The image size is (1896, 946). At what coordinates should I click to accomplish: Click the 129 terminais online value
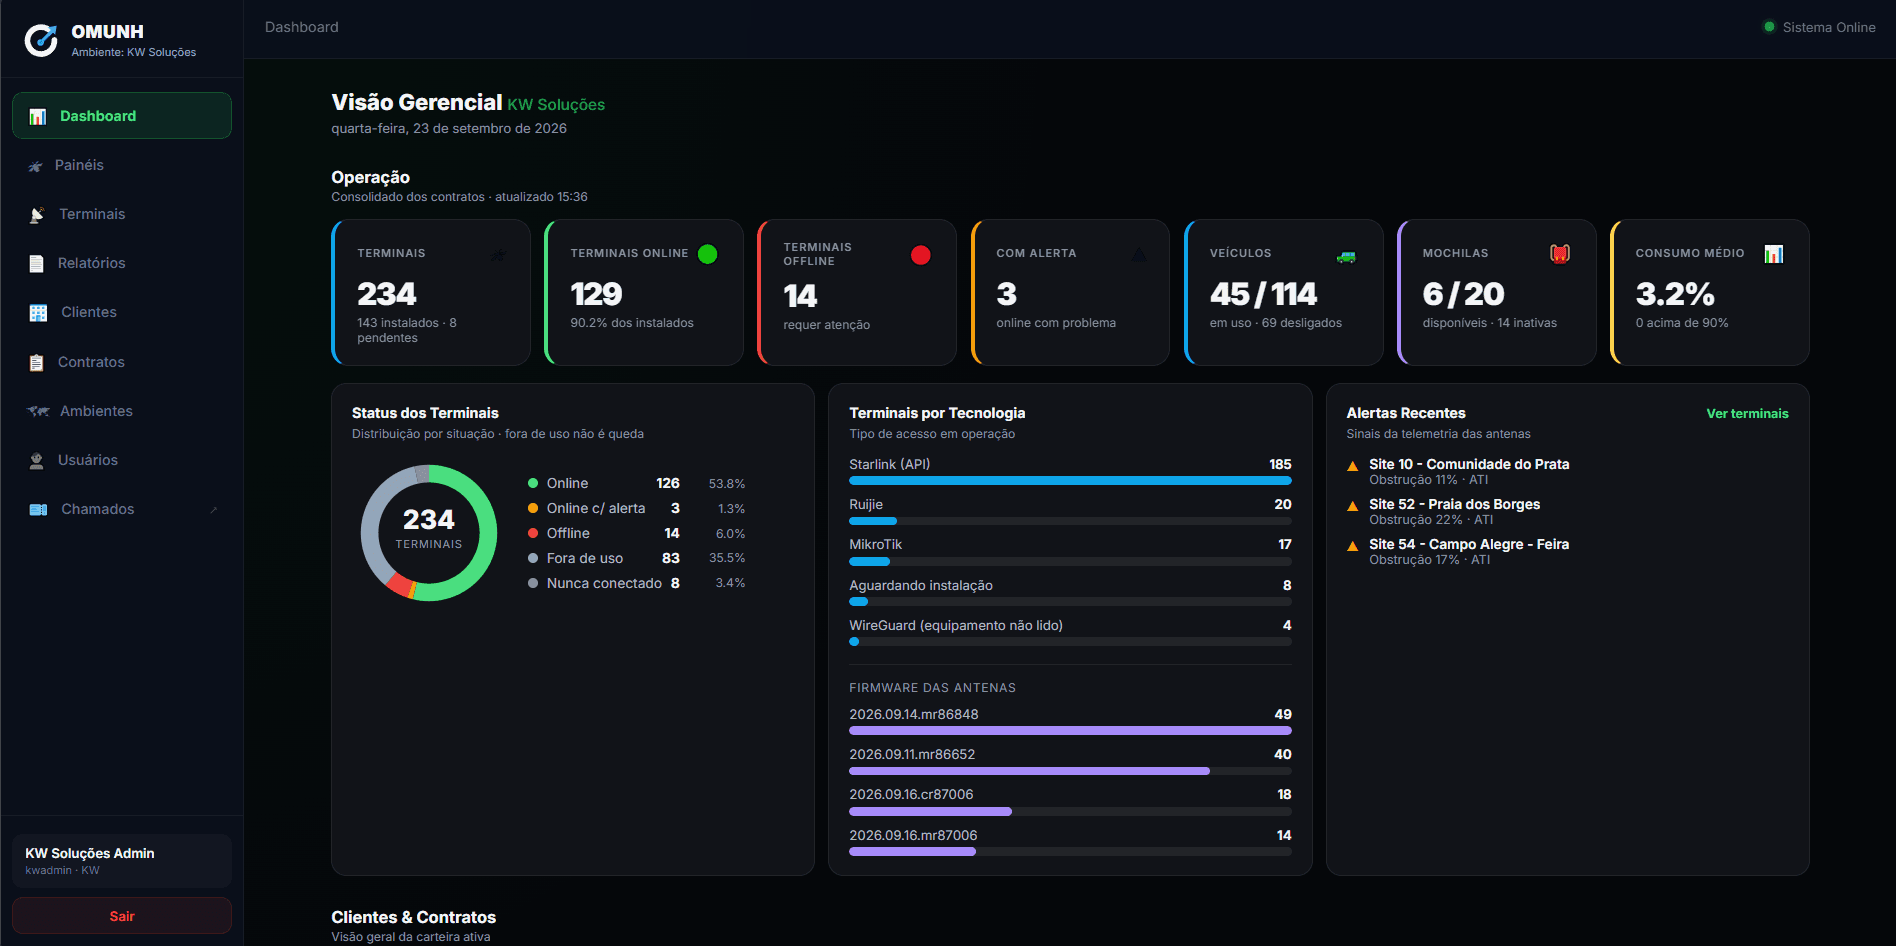click(596, 294)
